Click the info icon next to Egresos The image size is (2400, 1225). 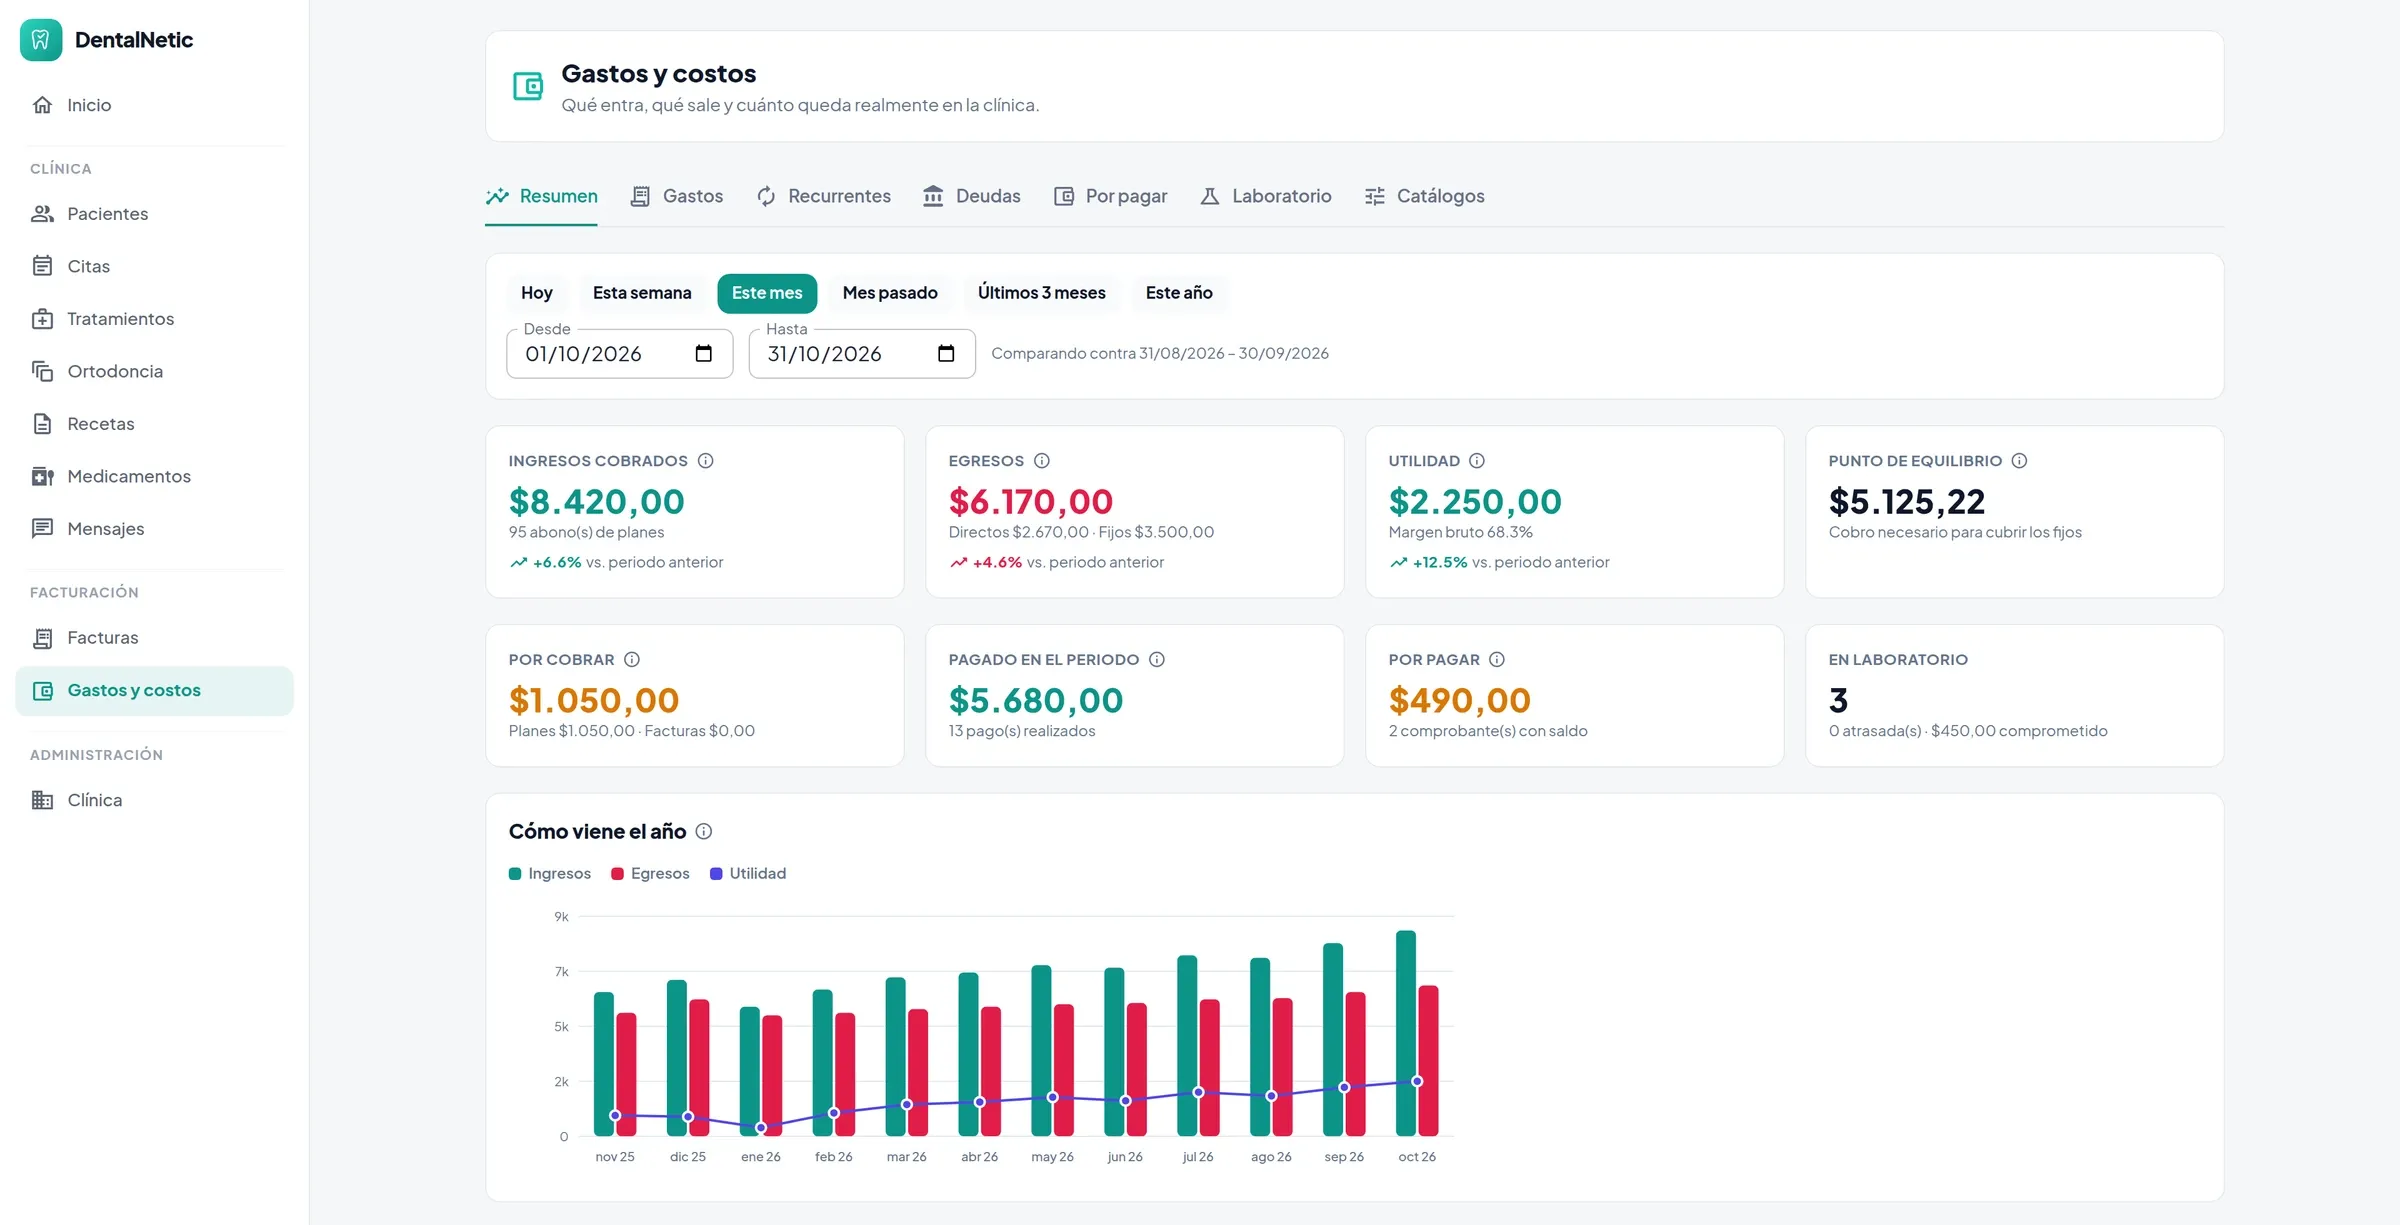click(1041, 461)
